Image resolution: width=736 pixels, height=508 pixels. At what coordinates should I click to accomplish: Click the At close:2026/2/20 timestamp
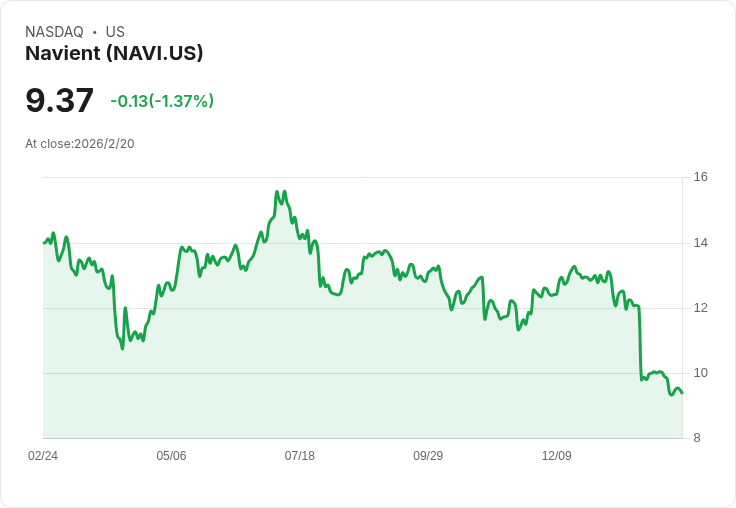(x=80, y=144)
